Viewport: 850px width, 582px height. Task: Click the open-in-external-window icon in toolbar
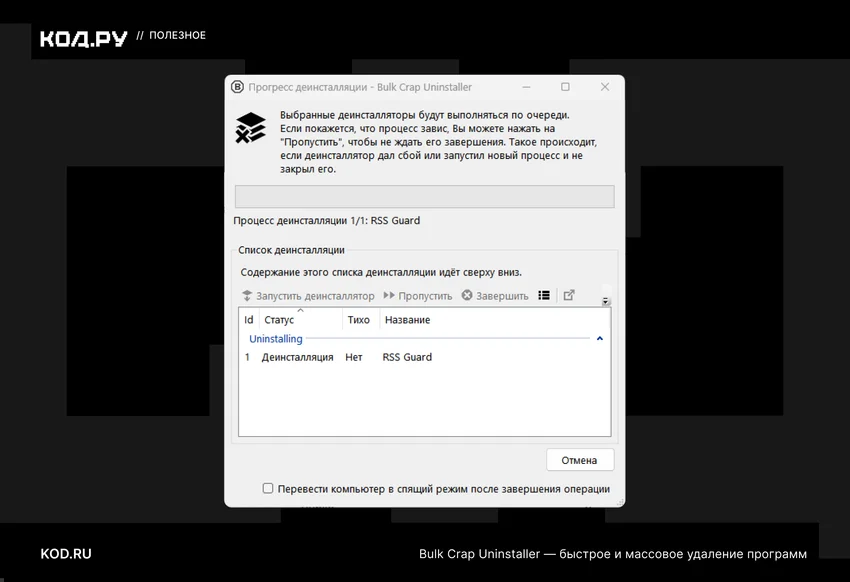[x=569, y=295]
